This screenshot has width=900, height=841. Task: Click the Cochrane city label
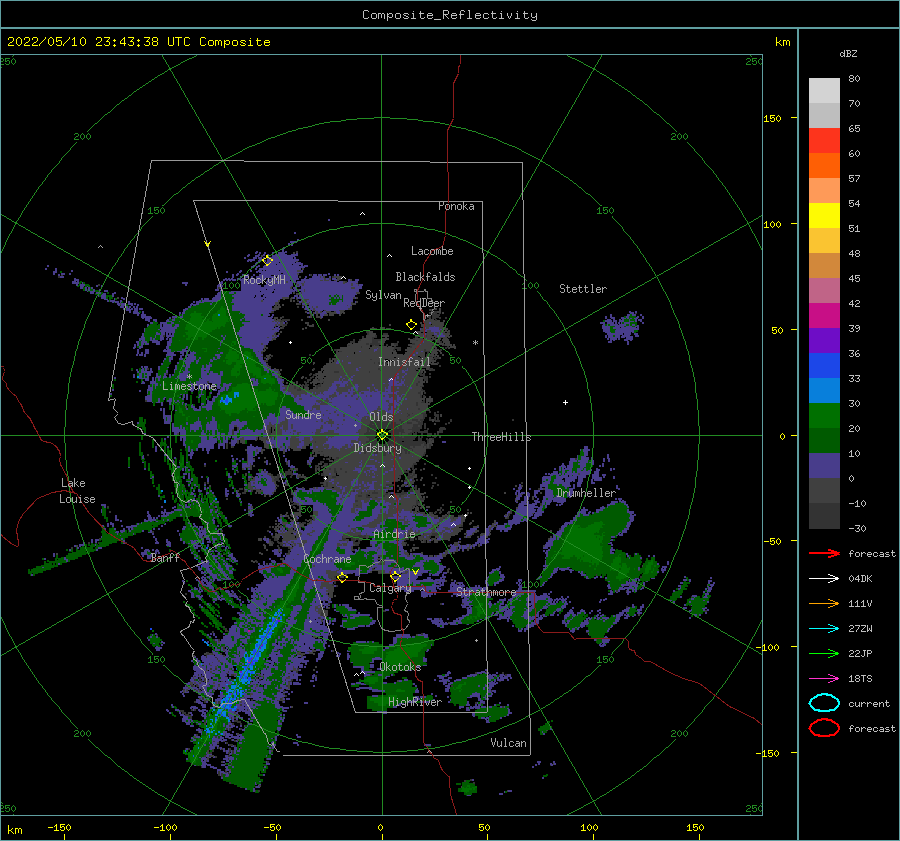327,559
